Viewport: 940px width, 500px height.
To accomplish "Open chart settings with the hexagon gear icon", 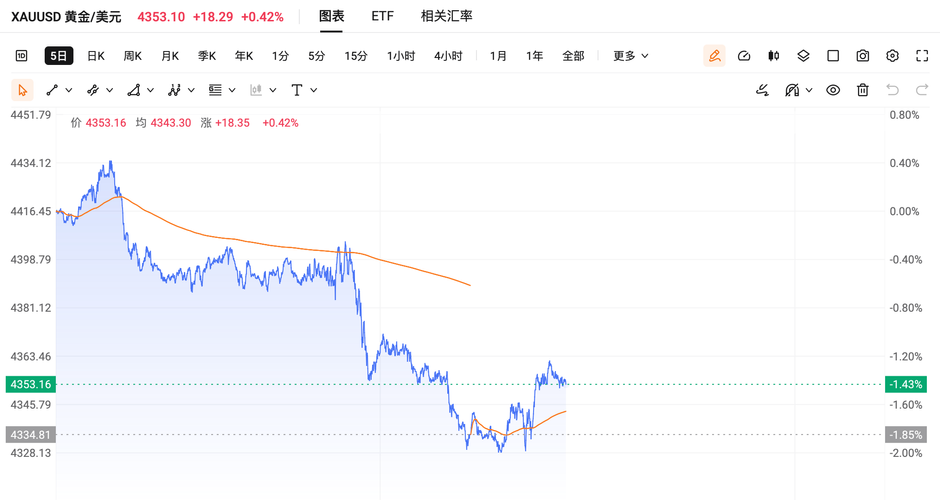I will point(892,56).
